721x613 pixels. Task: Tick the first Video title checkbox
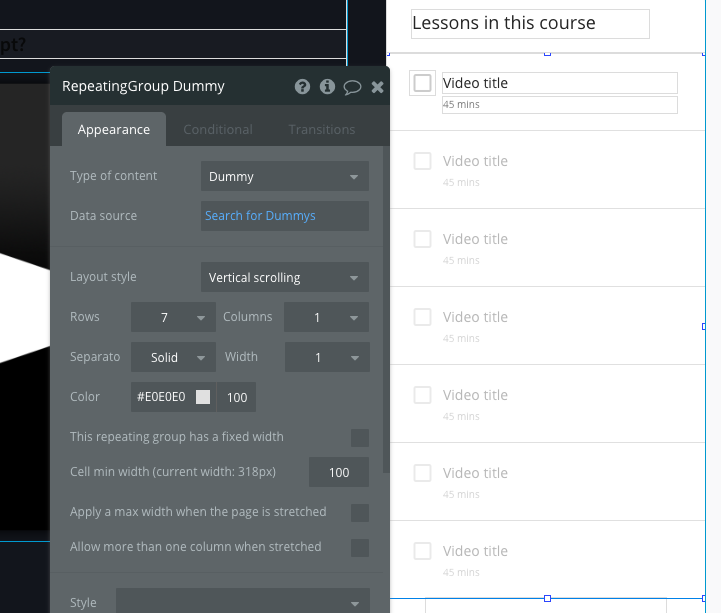422,83
